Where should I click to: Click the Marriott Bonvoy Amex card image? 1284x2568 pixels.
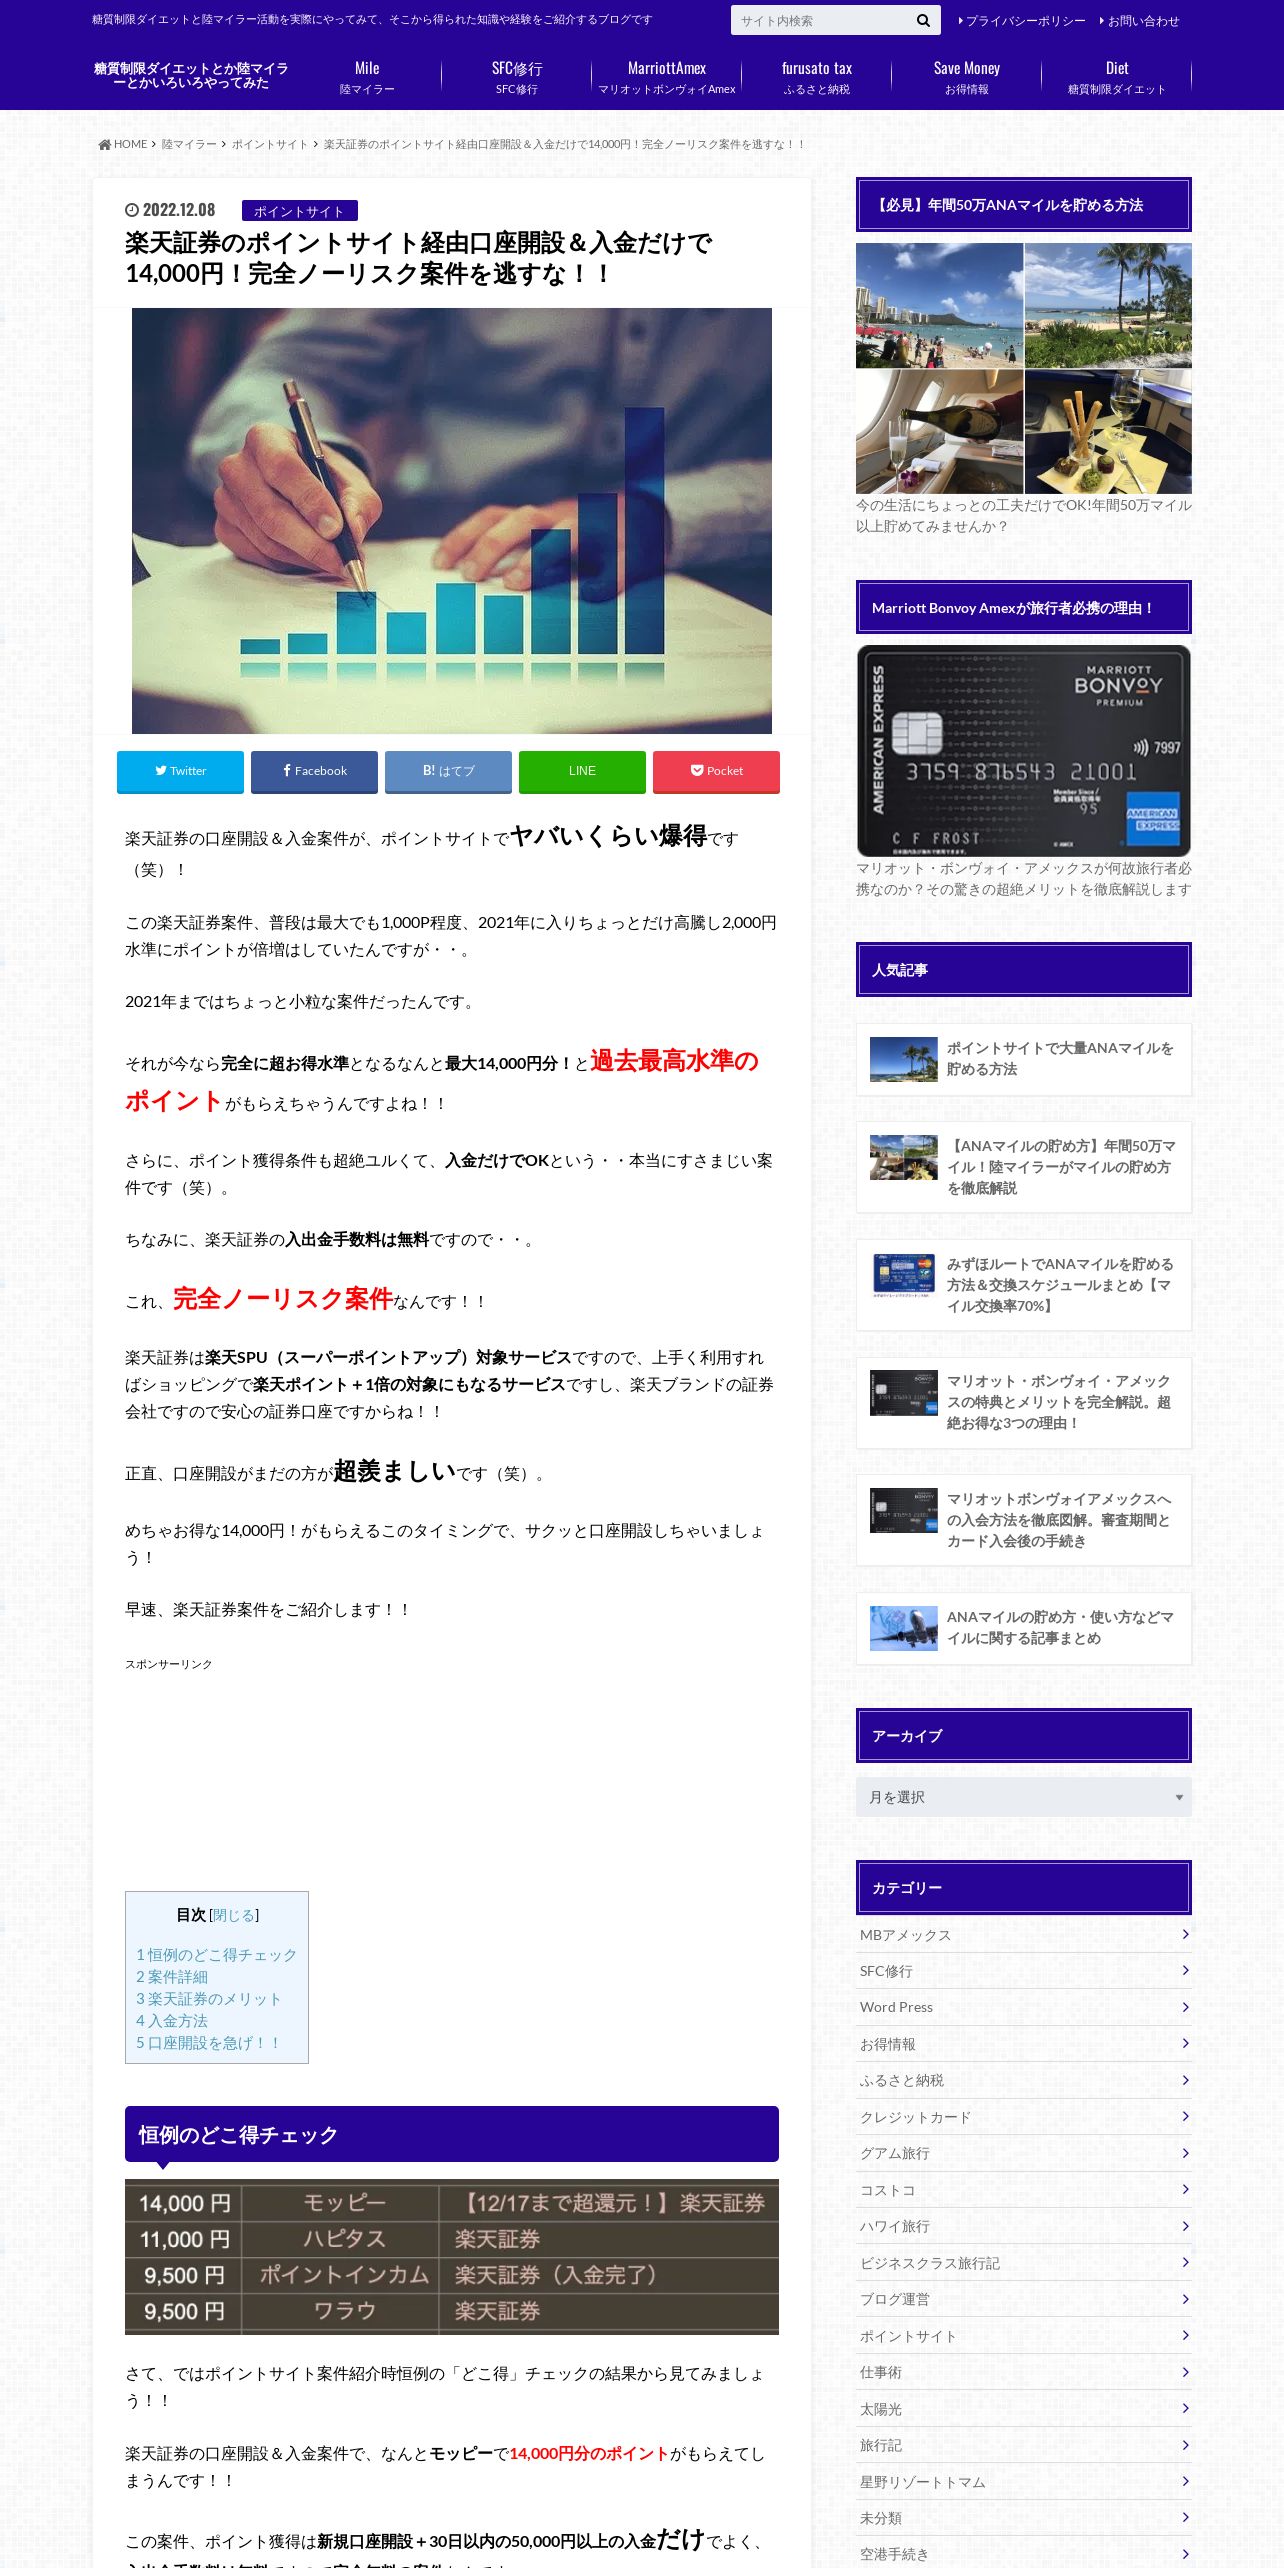click(x=1023, y=750)
